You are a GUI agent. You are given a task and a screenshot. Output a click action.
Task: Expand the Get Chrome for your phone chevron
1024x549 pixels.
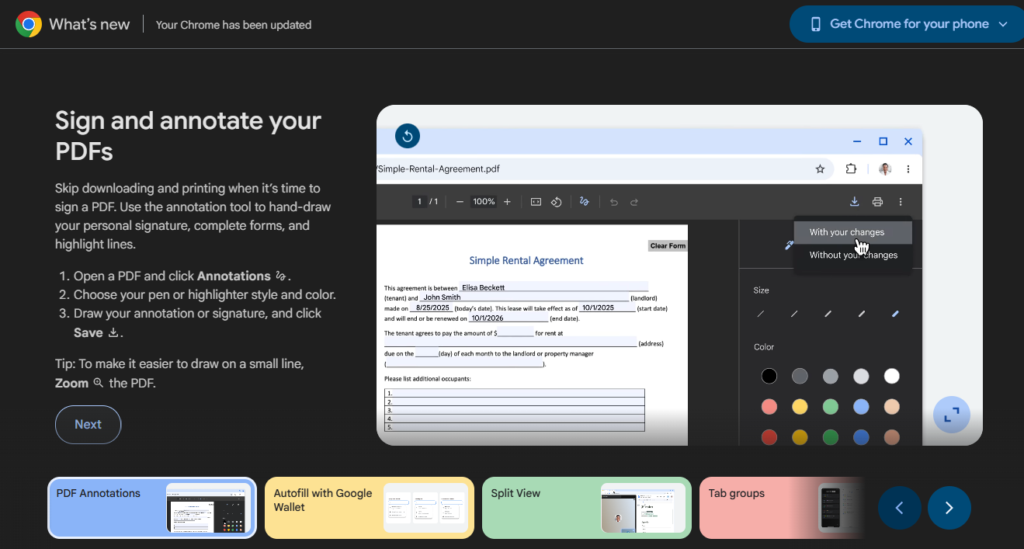pos(1003,24)
